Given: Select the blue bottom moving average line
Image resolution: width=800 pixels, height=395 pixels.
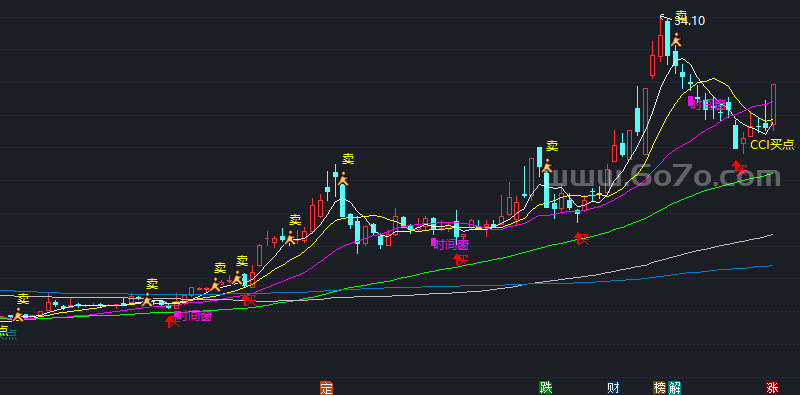Looking at the screenshot, I should pos(663,274).
